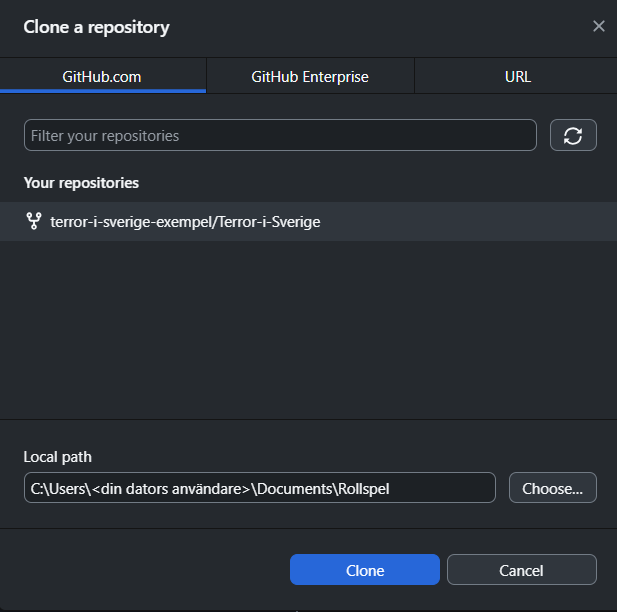Select the URL tab
The image size is (617, 612).
517,76
